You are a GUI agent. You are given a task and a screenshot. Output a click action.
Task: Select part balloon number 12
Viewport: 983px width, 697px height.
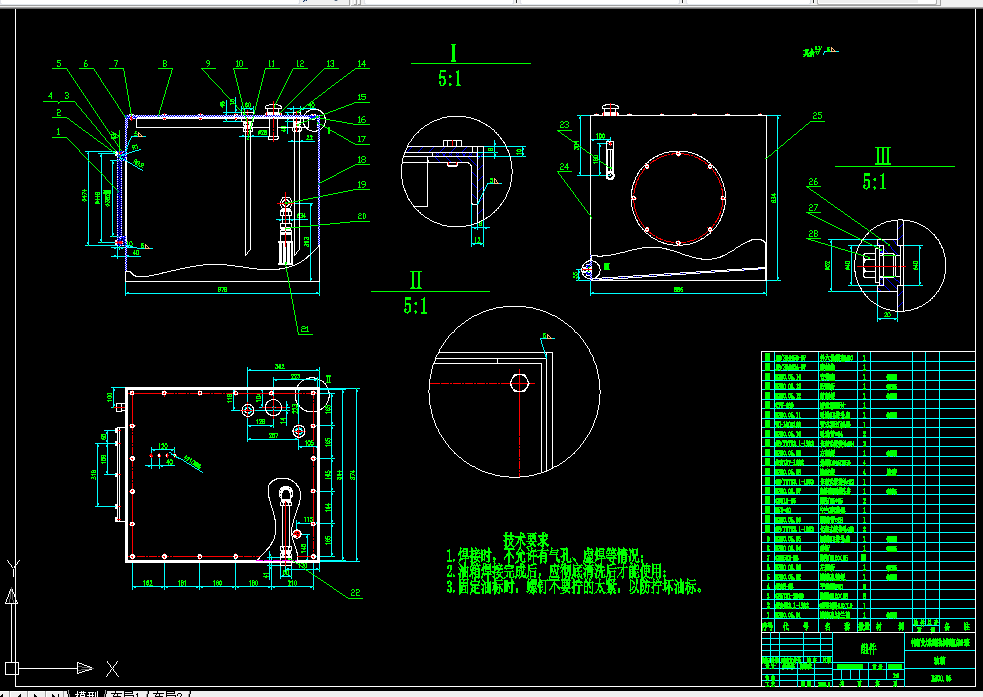coord(300,63)
